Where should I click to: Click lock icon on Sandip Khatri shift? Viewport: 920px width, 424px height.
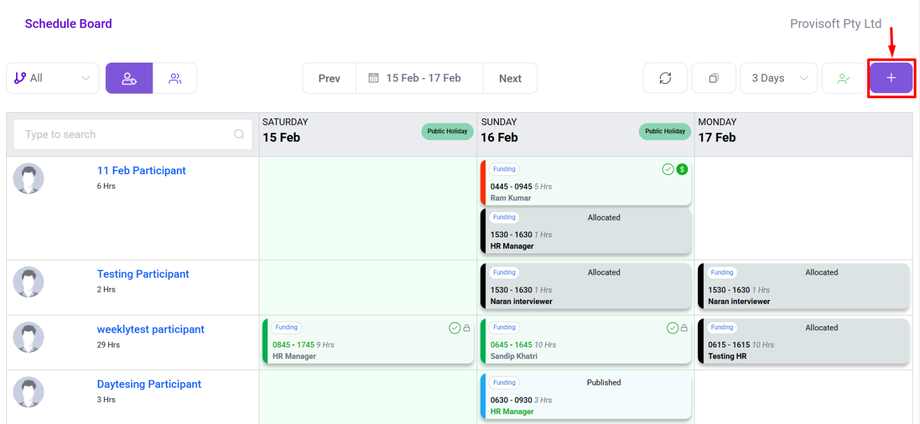[x=684, y=328]
